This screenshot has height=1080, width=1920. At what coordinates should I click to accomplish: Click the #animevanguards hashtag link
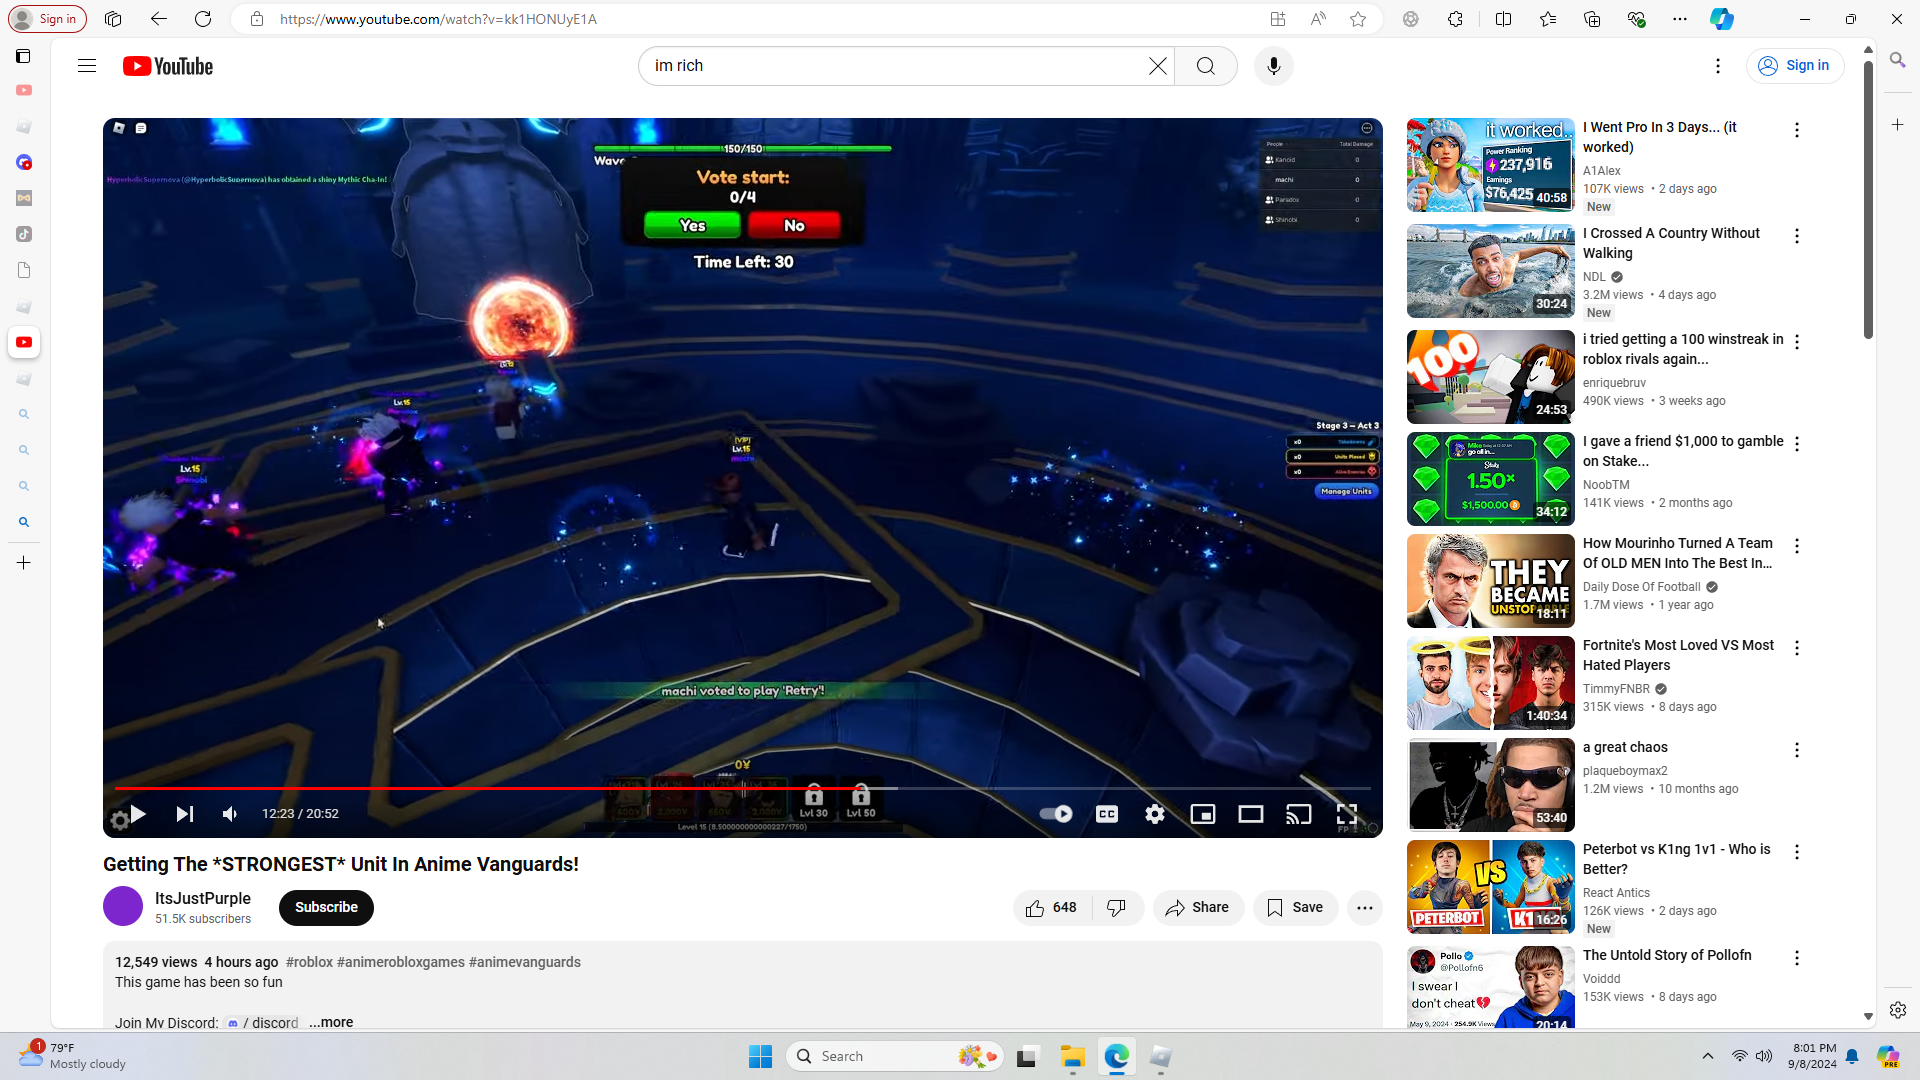coord(524,962)
